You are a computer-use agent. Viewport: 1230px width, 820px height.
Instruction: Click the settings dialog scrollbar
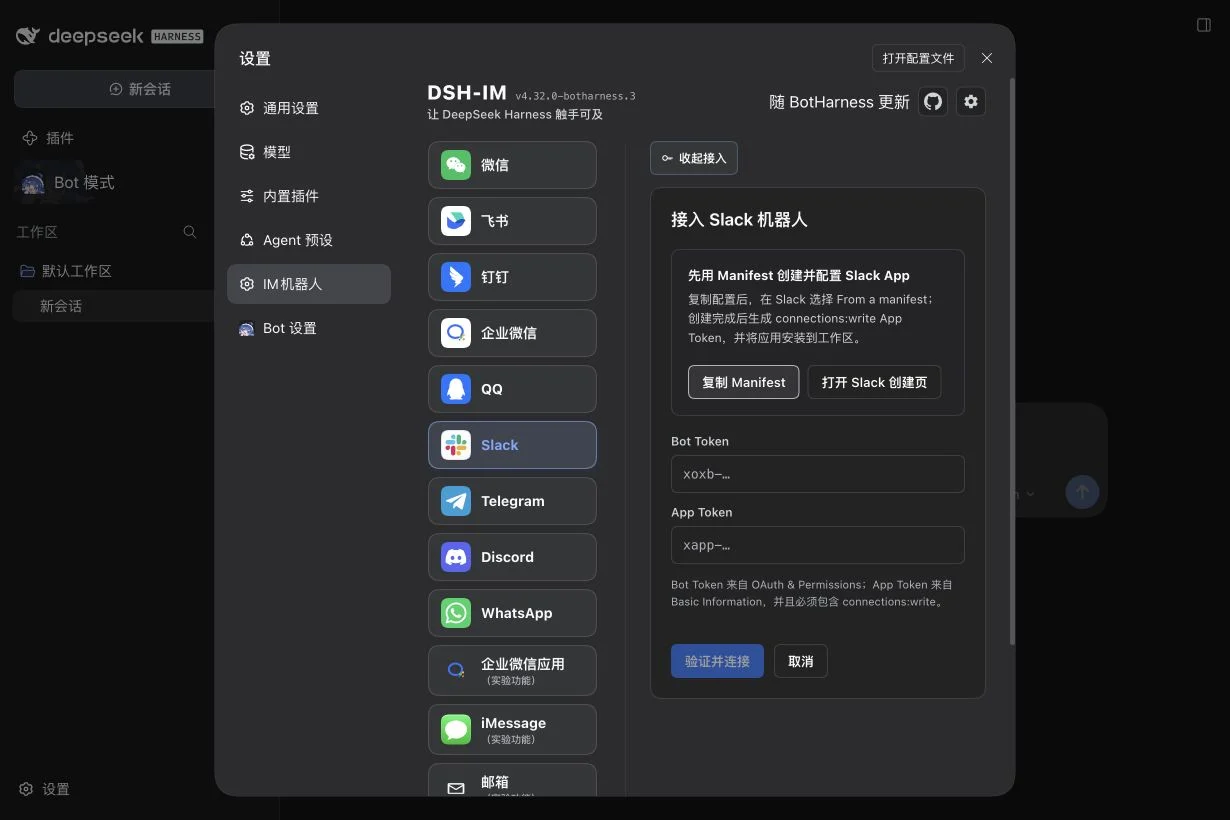[x=1011, y=360]
